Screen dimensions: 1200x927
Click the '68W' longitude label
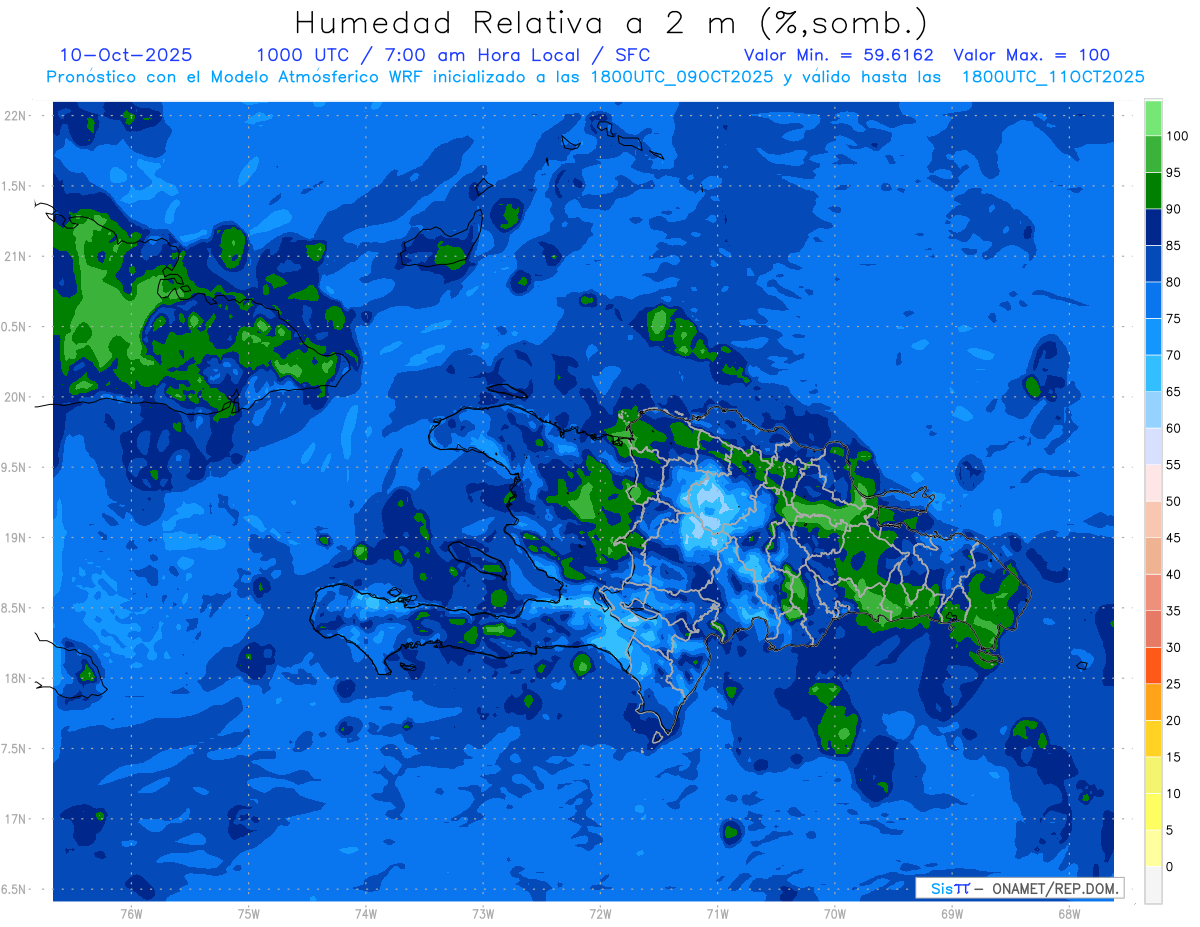tap(1069, 913)
